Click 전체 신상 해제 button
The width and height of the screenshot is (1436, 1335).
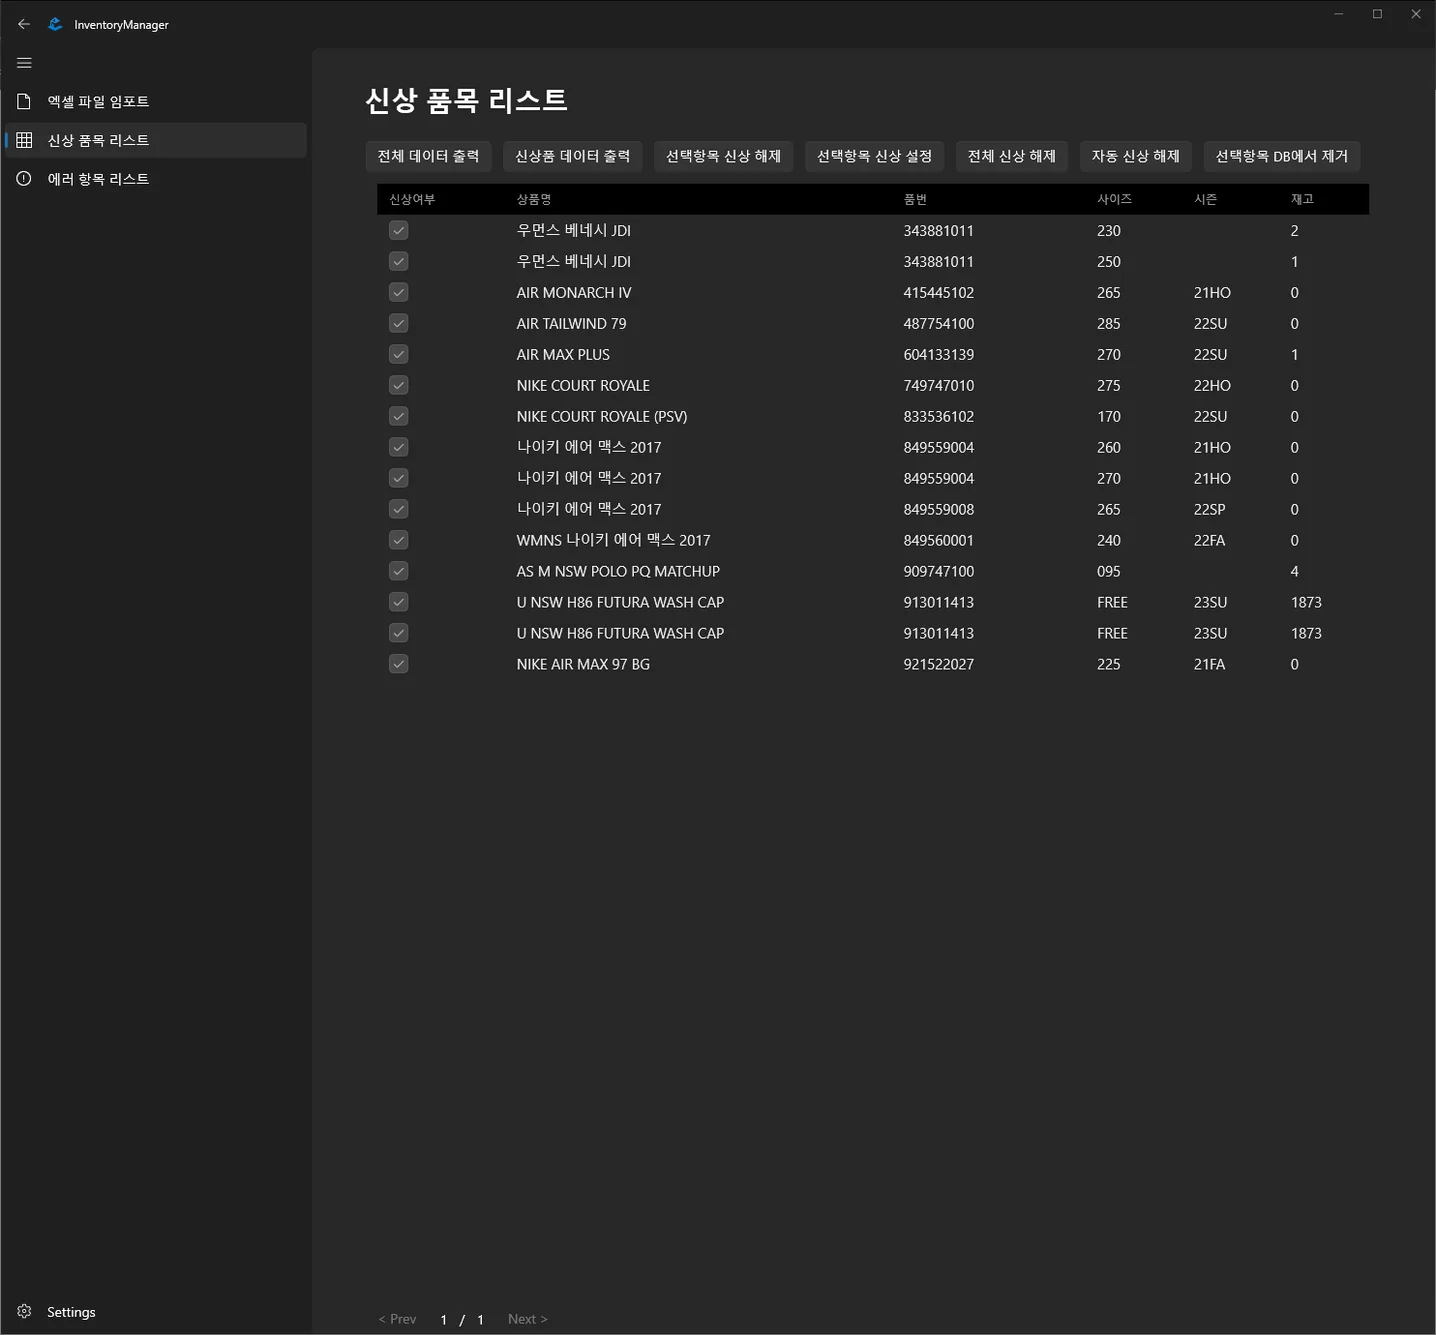pyautogui.click(x=1012, y=156)
